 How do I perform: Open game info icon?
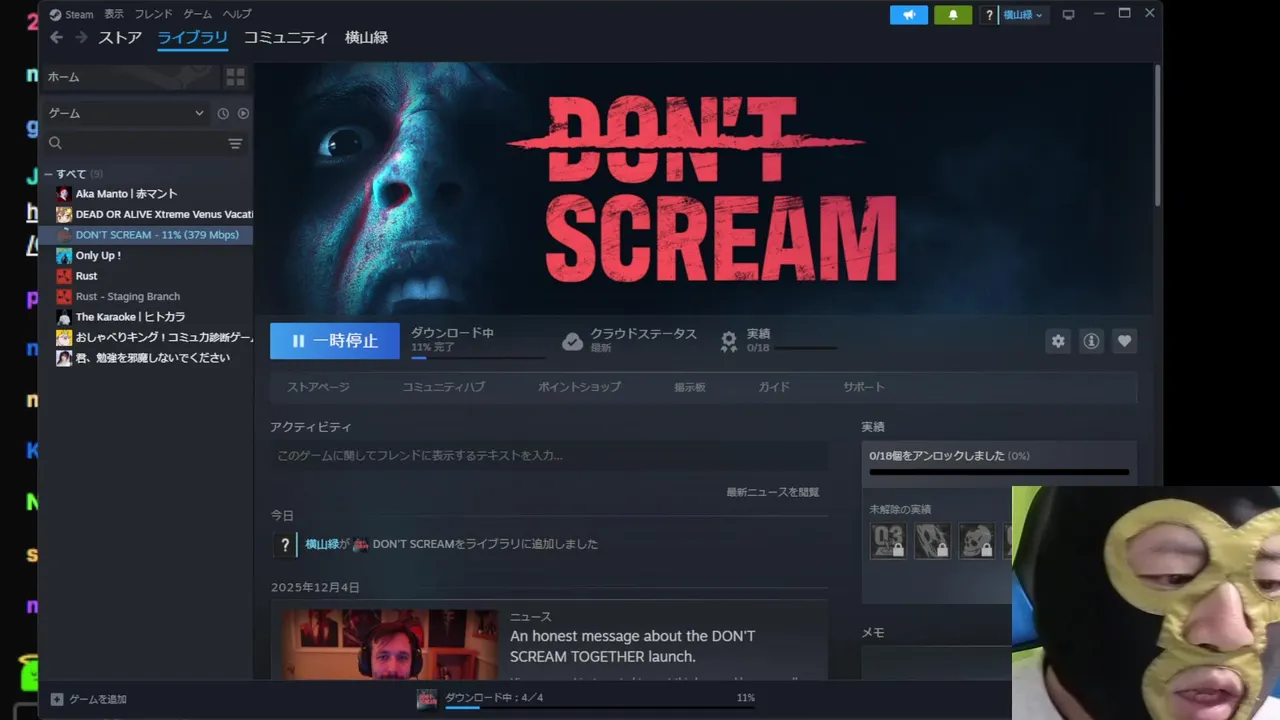(x=1091, y=341)
